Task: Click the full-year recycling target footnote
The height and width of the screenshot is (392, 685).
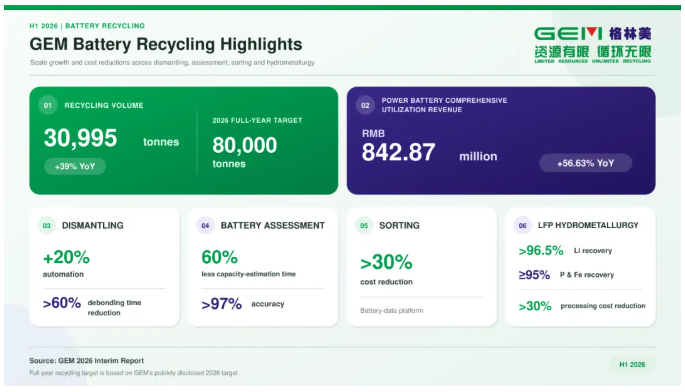Action: pyautogui.click(x=134, y=373)
